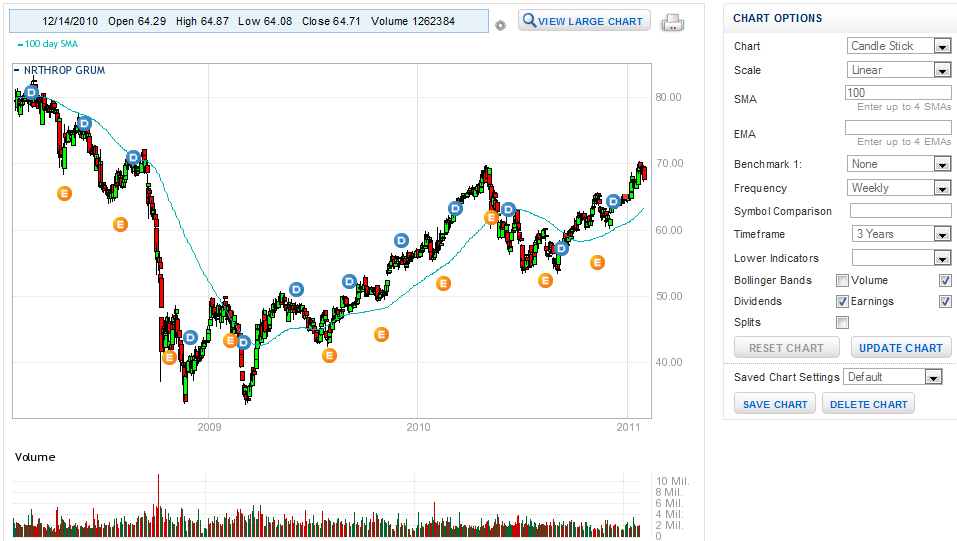
Task: Click the UPDATE CHART button
Action: [x=901, y=347]
